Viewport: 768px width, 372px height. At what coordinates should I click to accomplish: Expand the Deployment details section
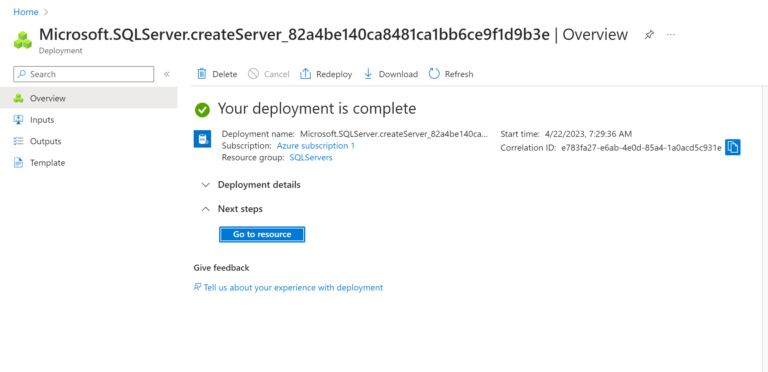click(x=251, y=185)
